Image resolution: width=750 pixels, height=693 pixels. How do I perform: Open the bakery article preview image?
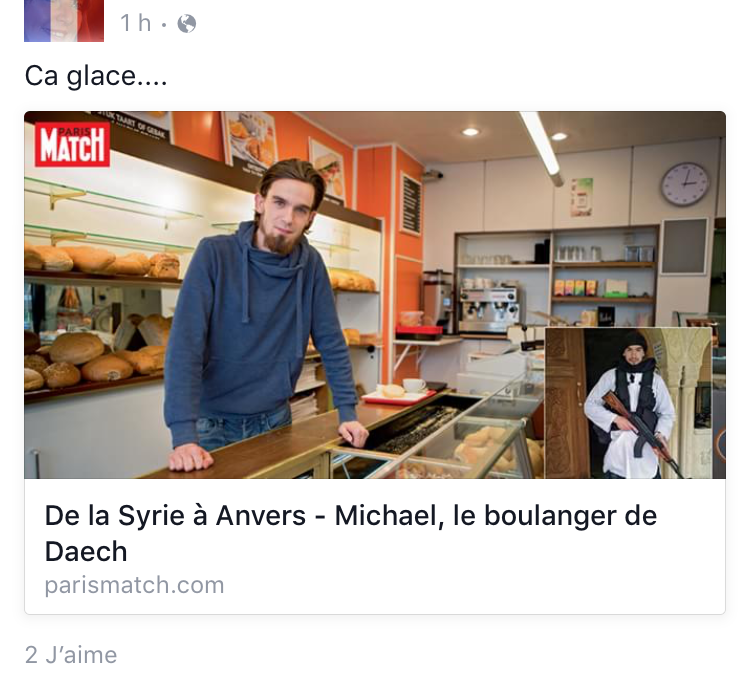(375, 295)
